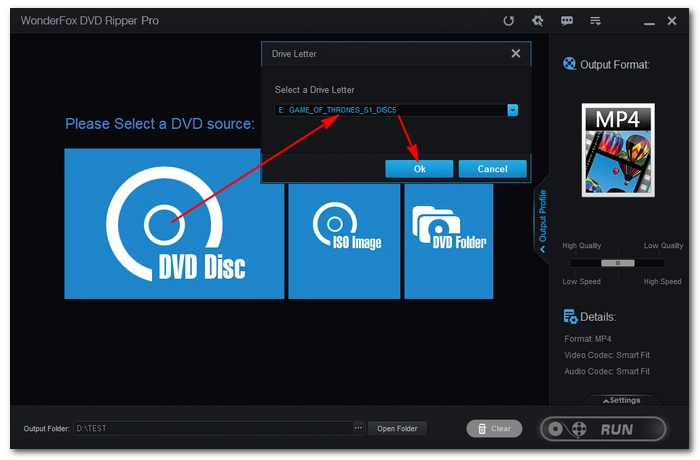The height and width of the screenshot is (460, 700).
Task: Choose ISO Image as source
Action: click(x=344, y=241)
